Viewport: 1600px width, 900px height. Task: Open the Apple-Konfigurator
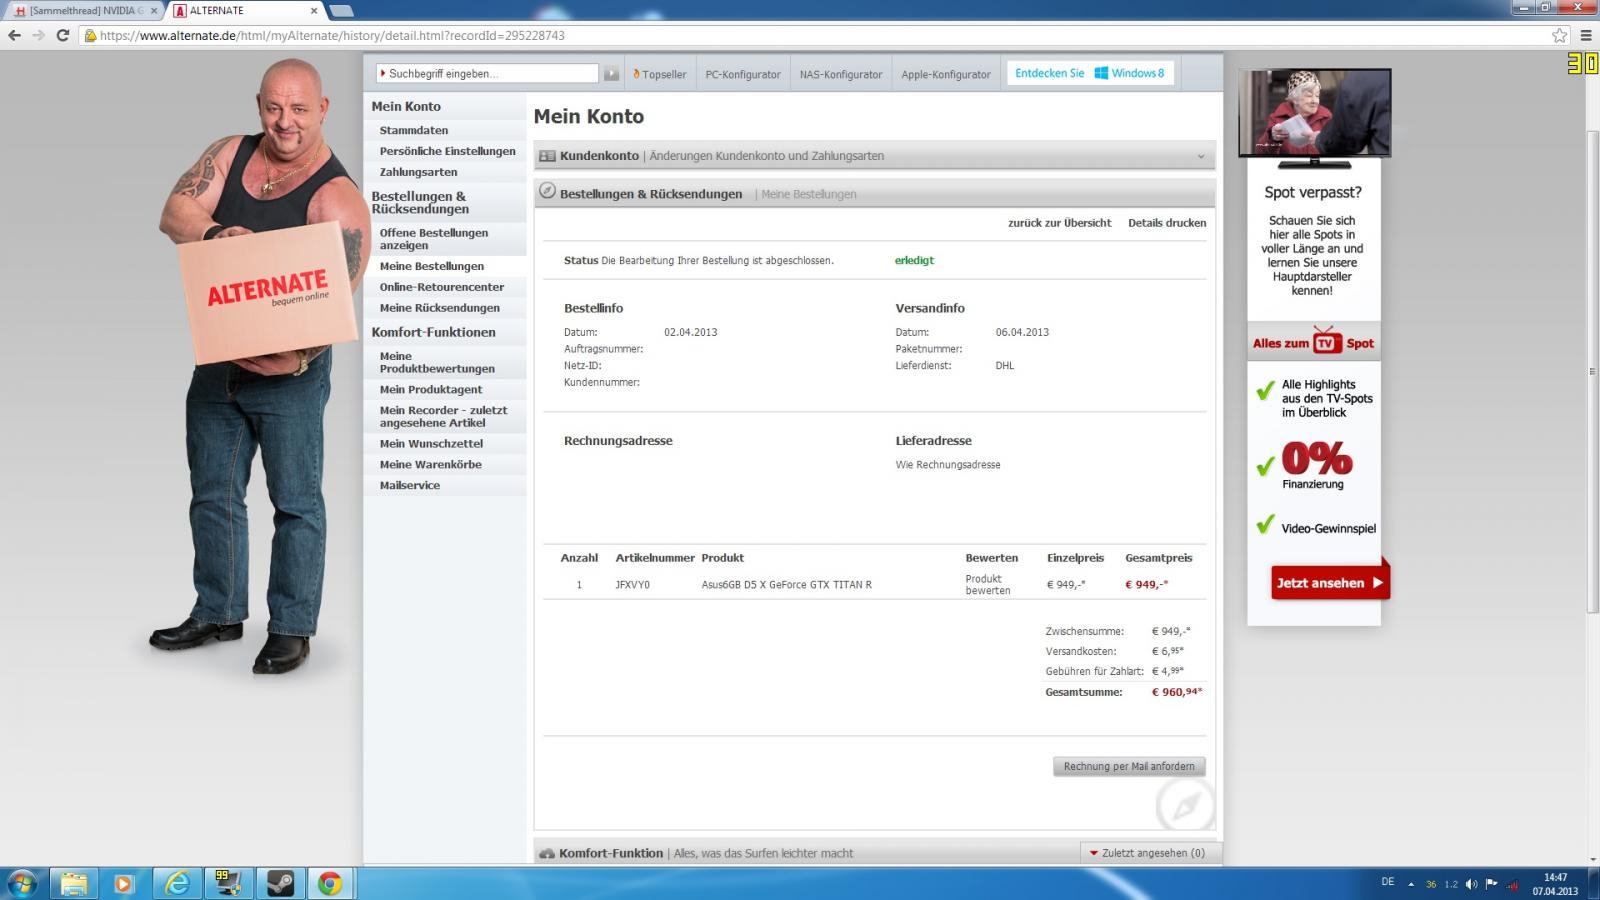click(x=946, y=74)
